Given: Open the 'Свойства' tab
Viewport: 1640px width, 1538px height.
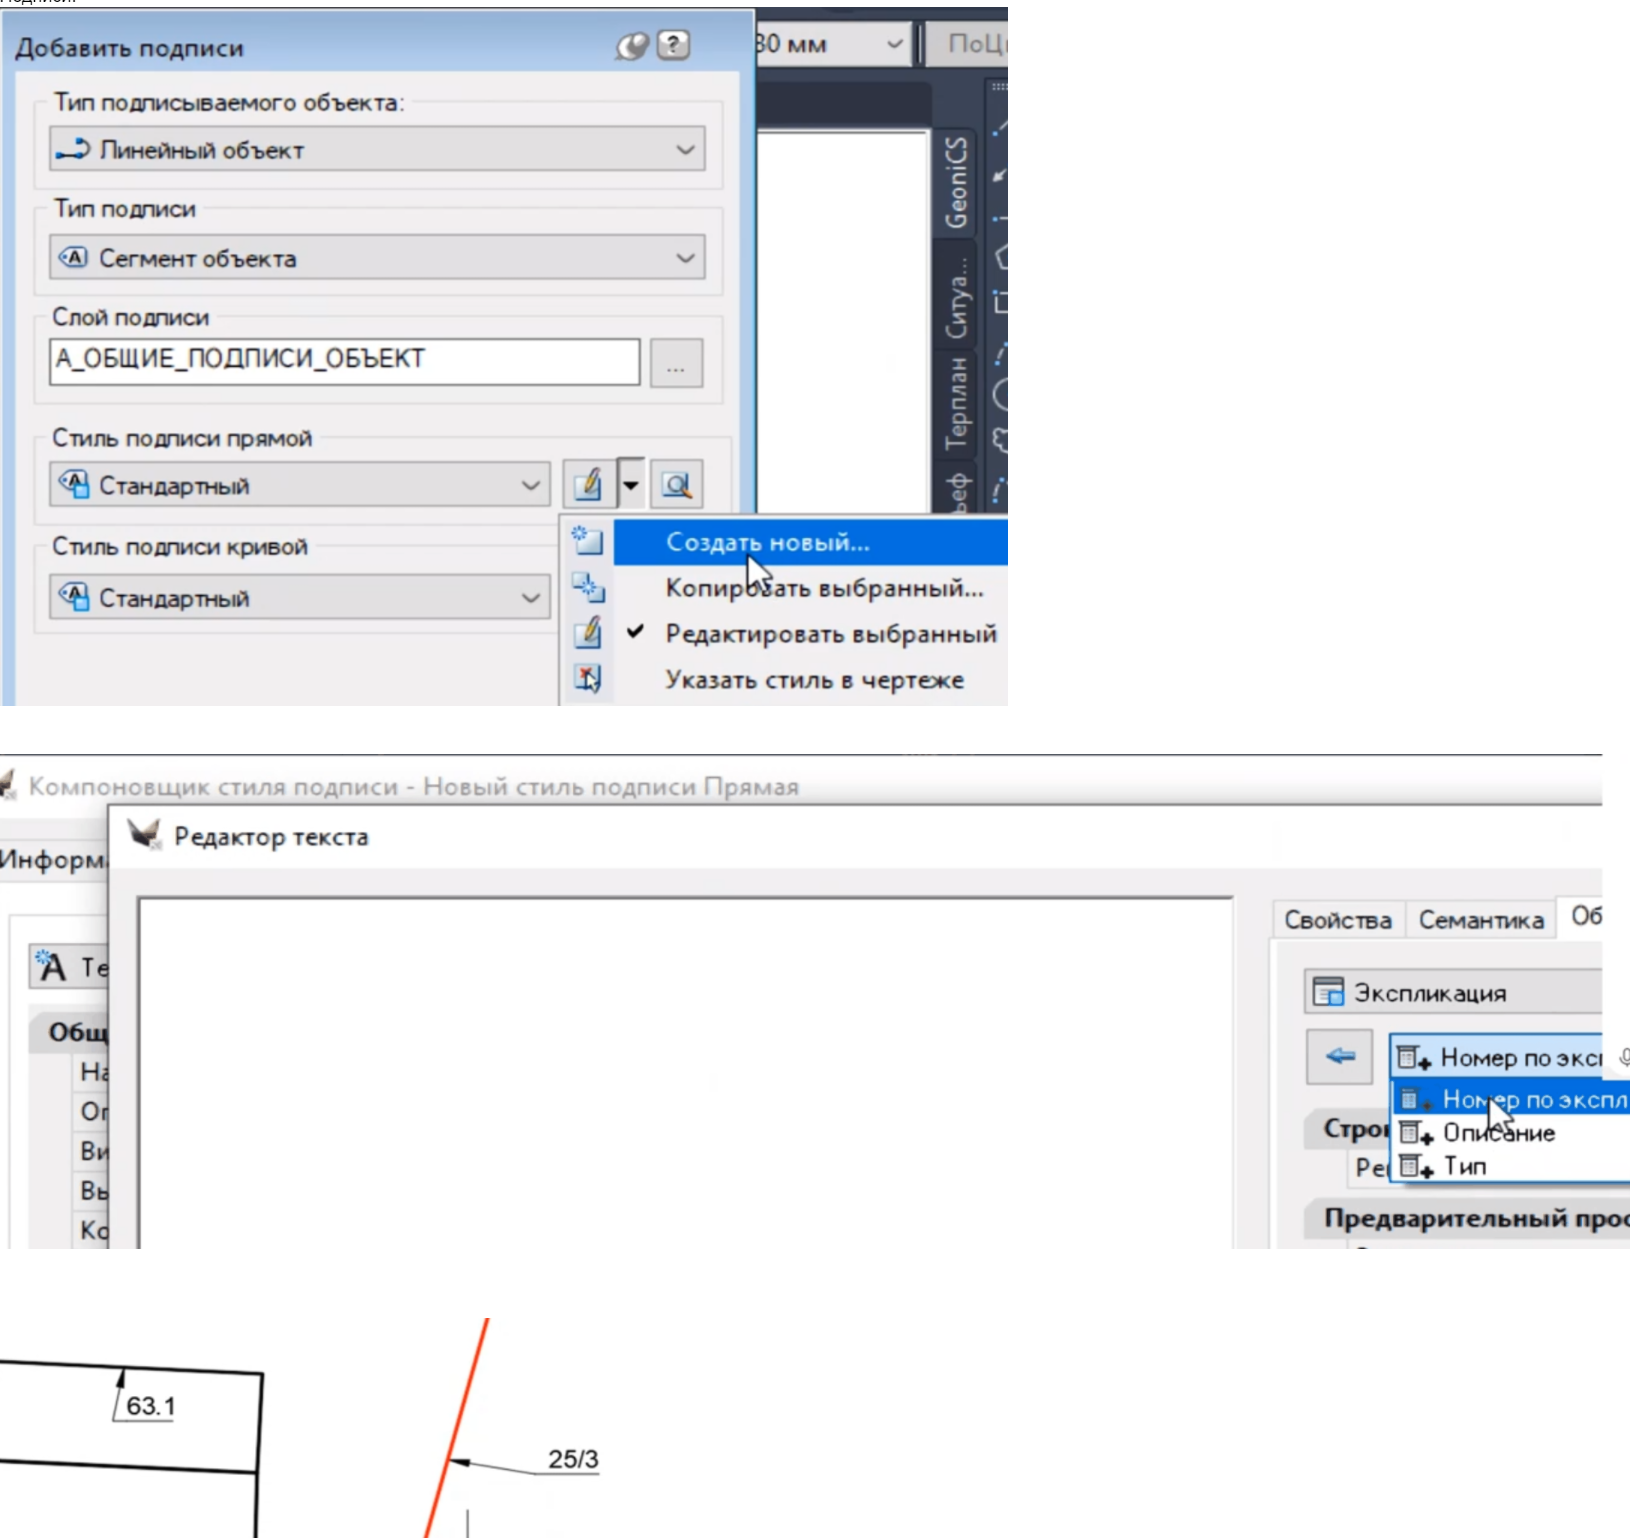Looking at the screenshot, I should pyautogui.click(x=1337, y=920).
